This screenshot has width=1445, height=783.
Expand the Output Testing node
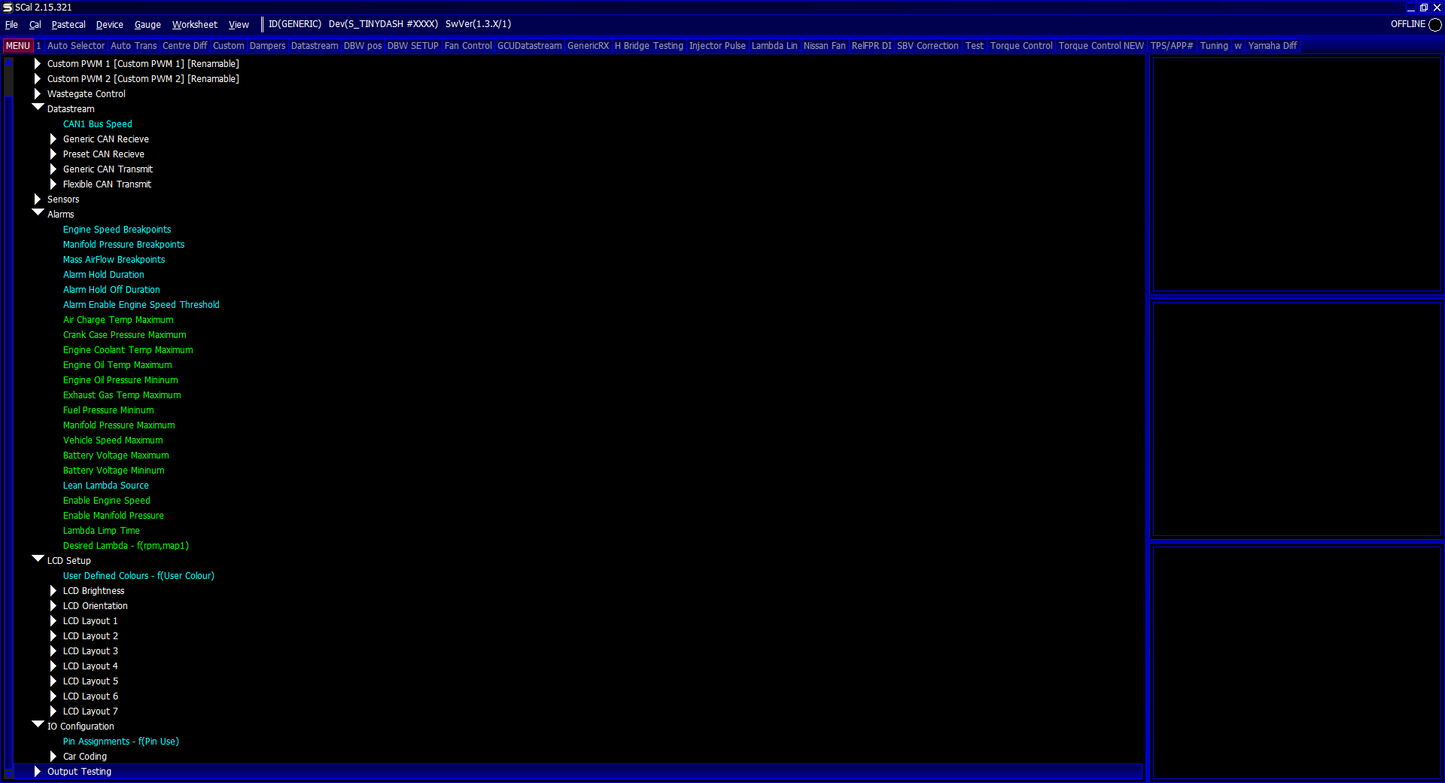point(38,771)
